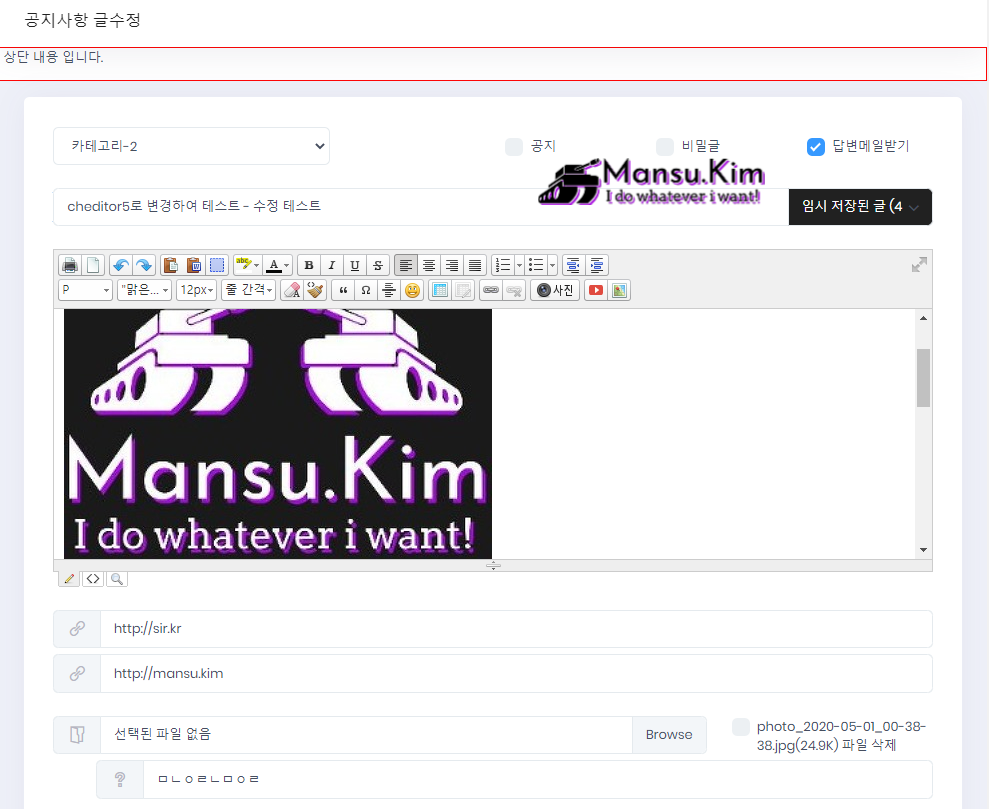Uncheck the 답변메일받기 checkbox
Image resolution: width=989 pixels, height=809 pixels.
click(x=816, y=147)
